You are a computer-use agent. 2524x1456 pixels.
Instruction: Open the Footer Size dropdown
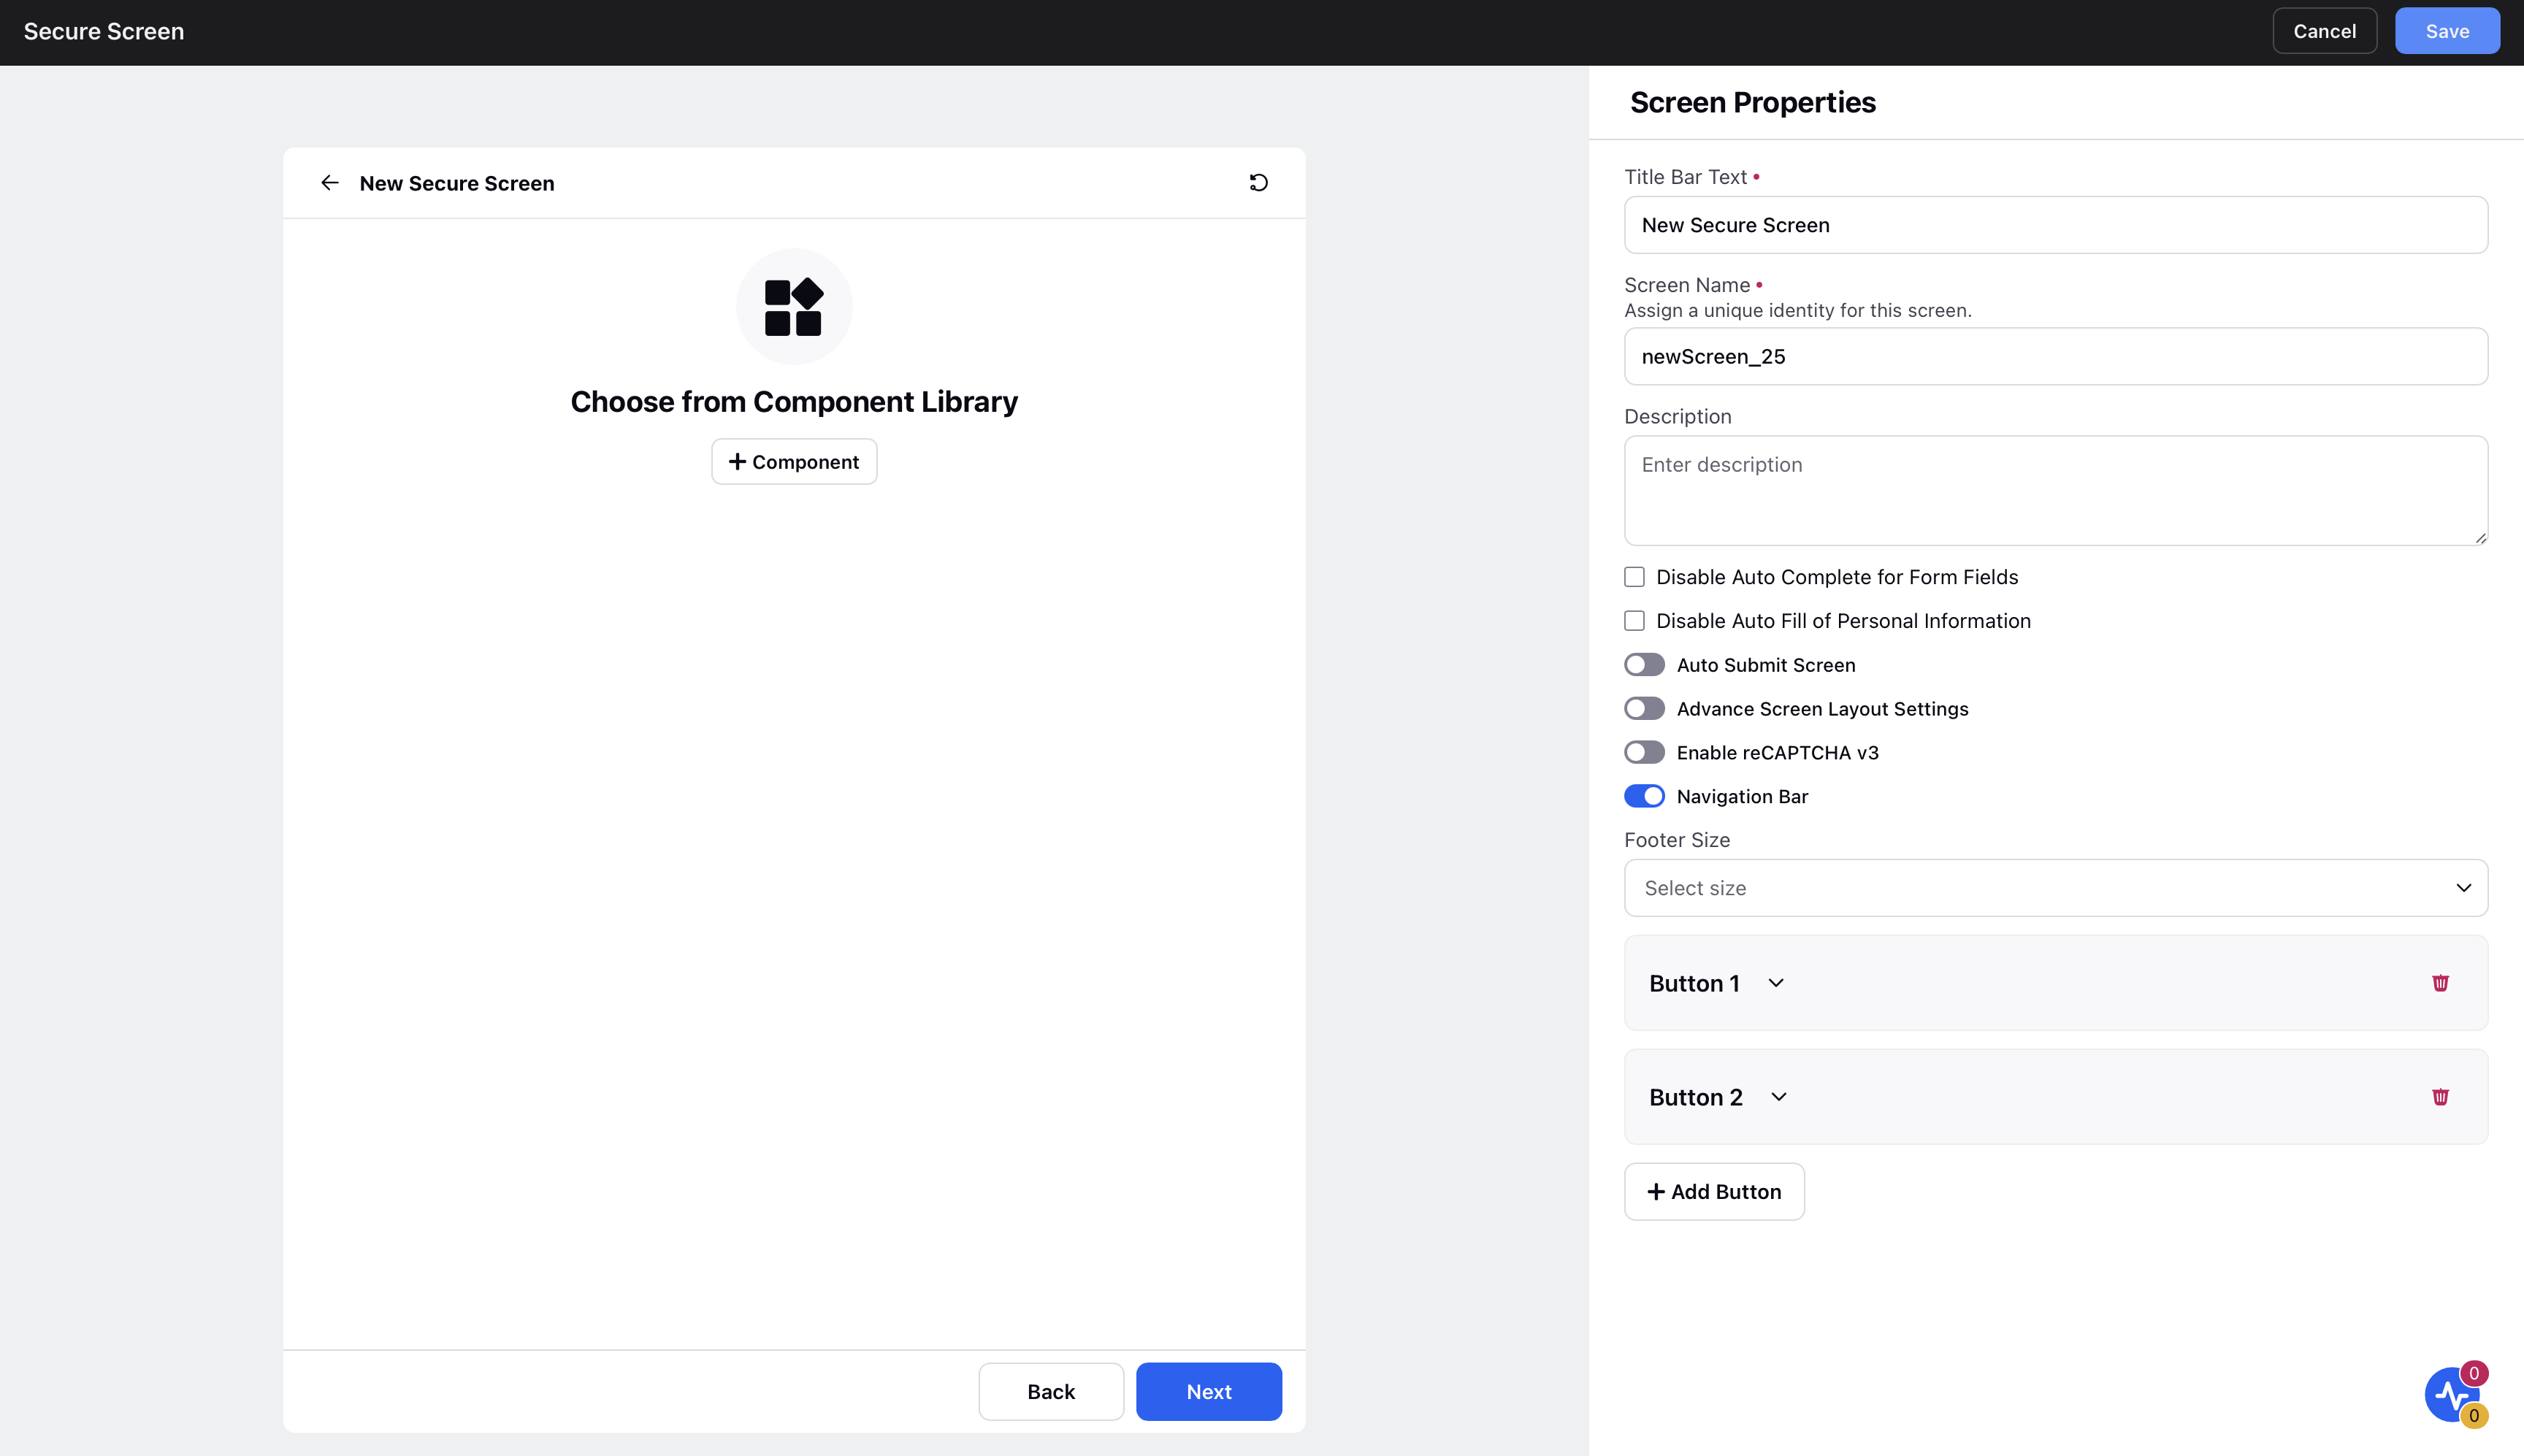(x=2055, y=888)
